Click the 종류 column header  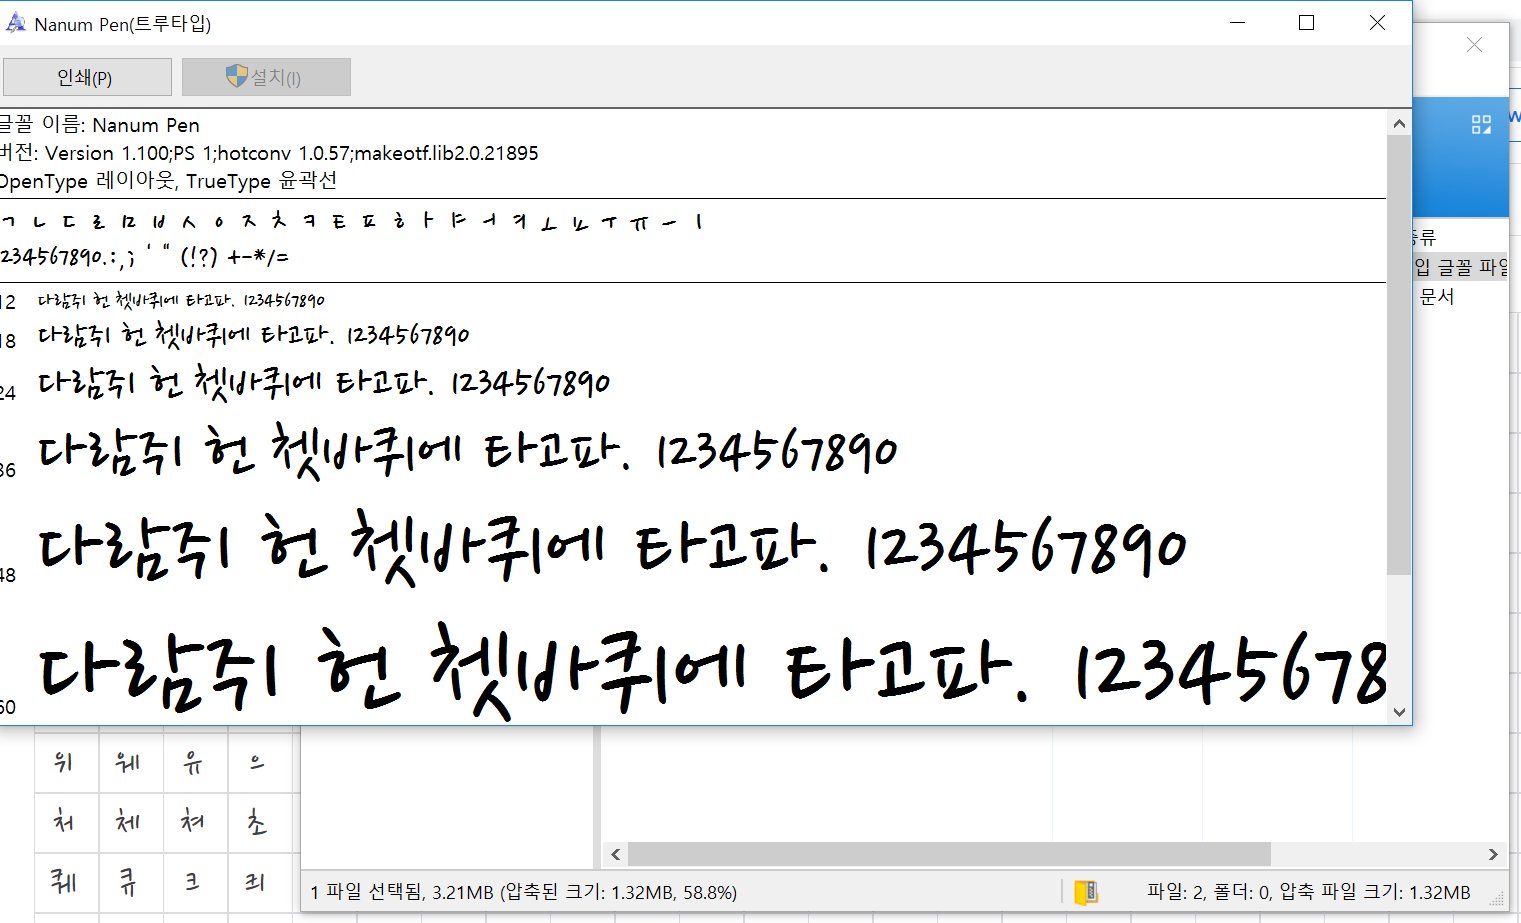click(x=1425, y=237)
